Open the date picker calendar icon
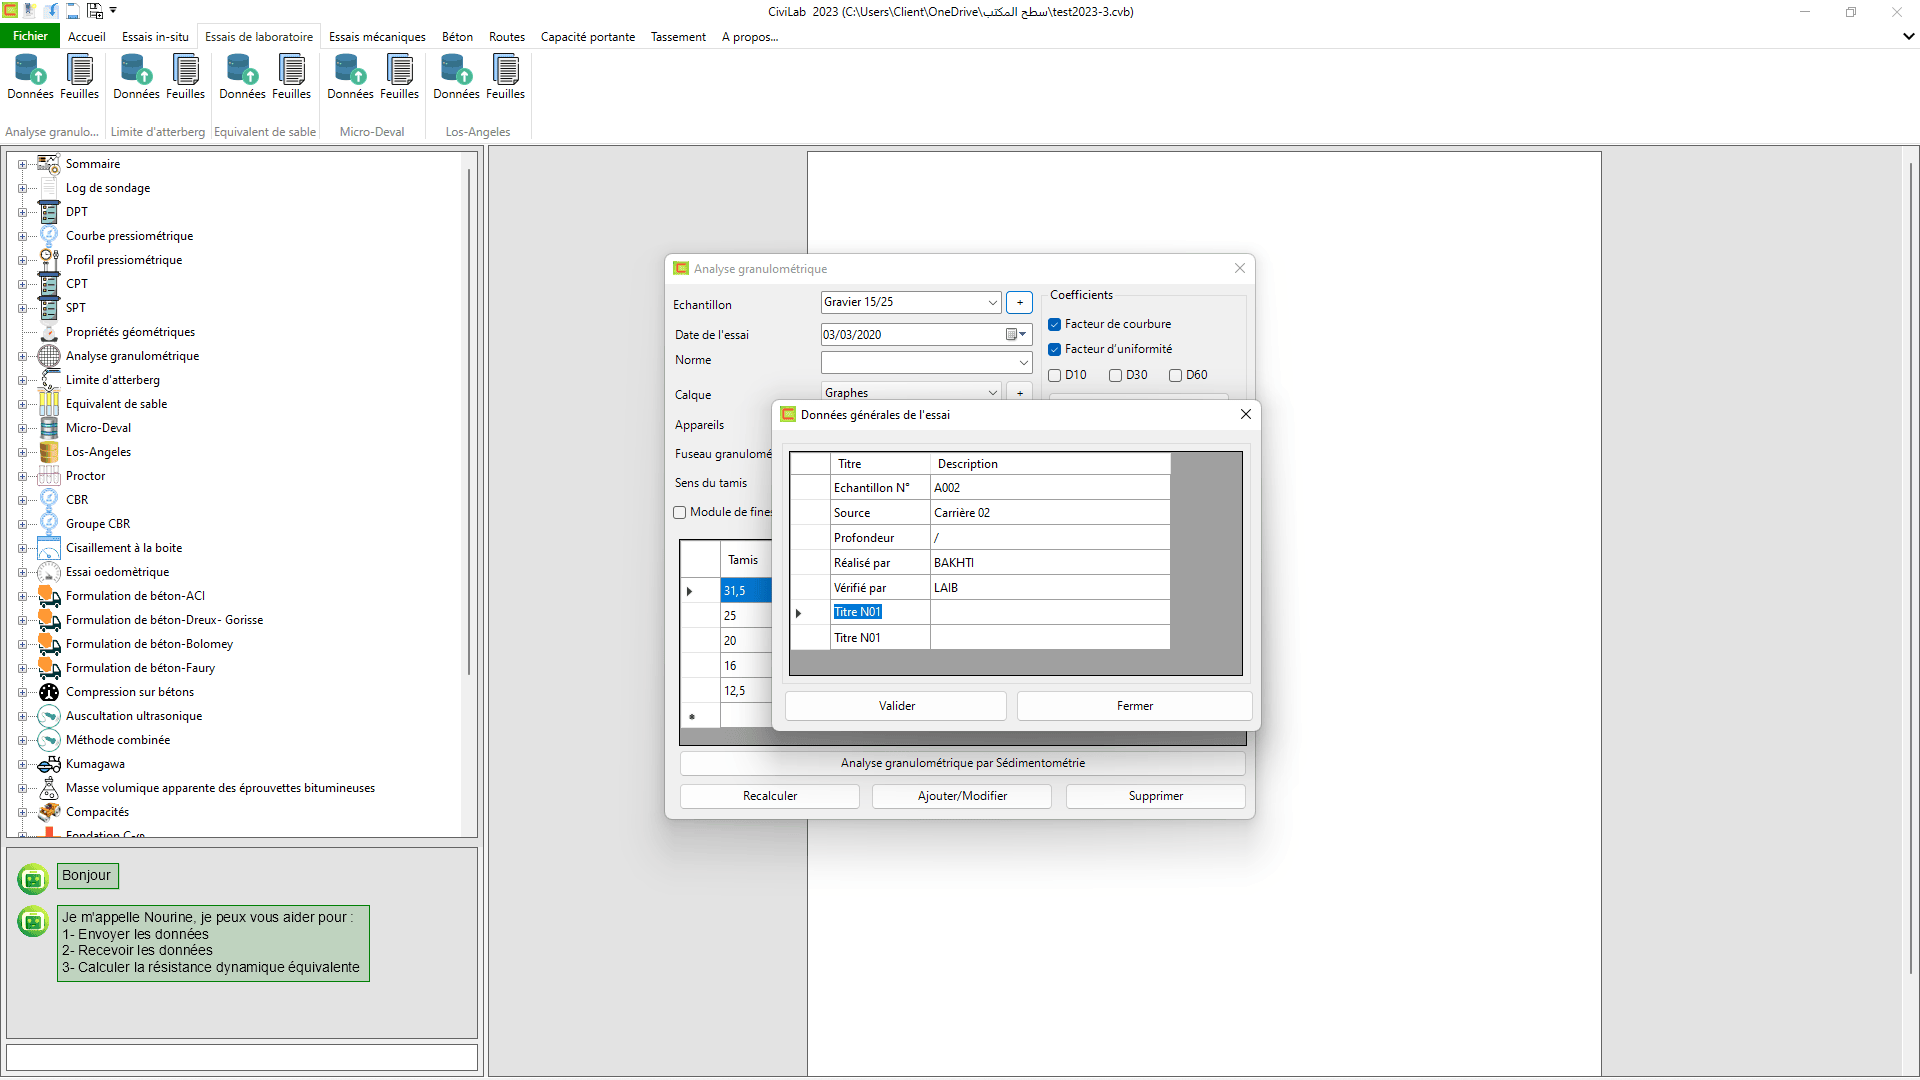The height and width of the screenshot is (1080, 1920). 1015,334
